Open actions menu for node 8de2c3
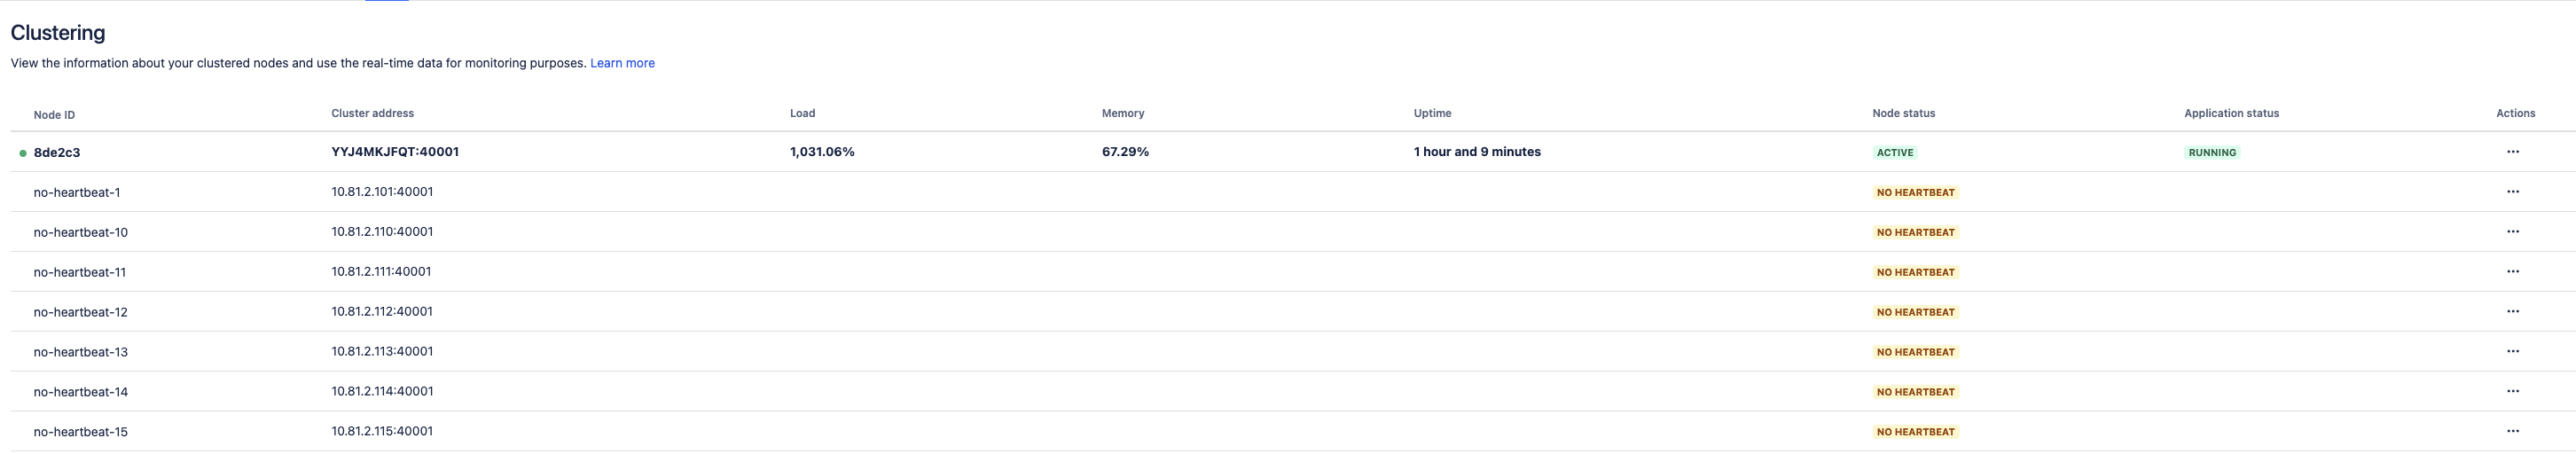Image resolution: width=2576 pixels, height=454 pixels. [2512, 152]
